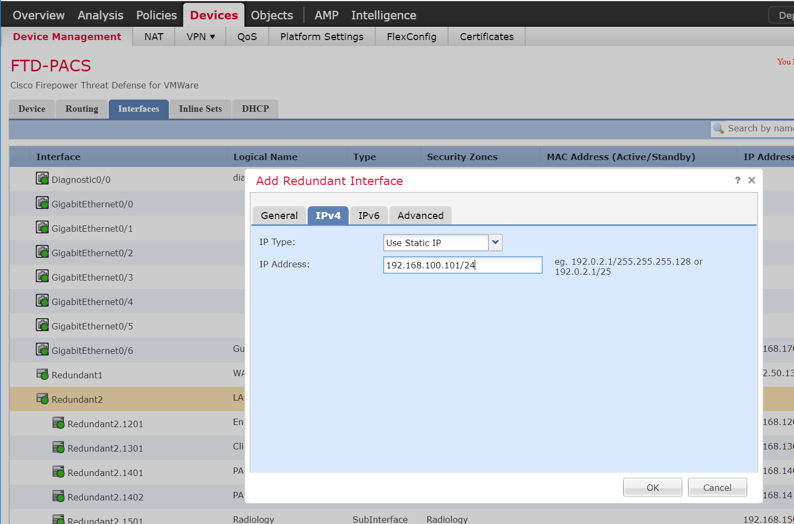
Task: Open the Objects menu
Action: 272,15
